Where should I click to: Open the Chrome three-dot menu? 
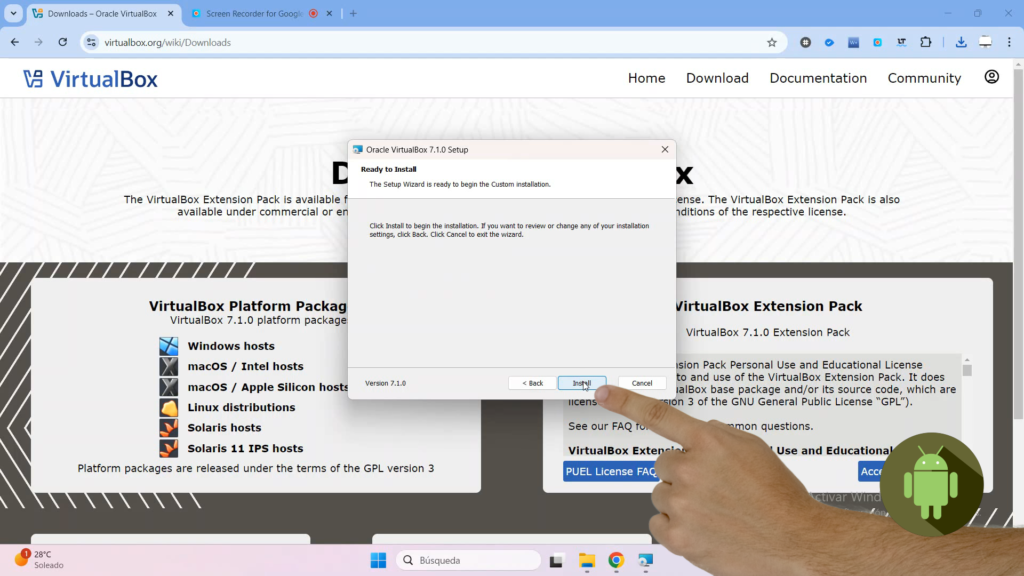[1009, 42]
